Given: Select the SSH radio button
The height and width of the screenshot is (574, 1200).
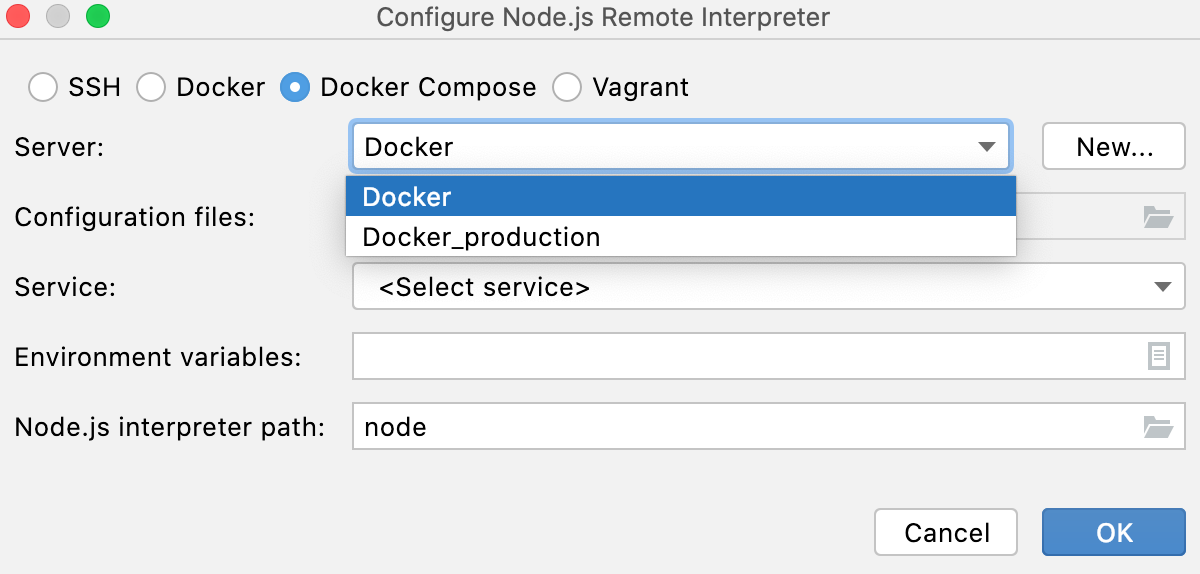Looking at the screenshot, I should pos(43,88).
